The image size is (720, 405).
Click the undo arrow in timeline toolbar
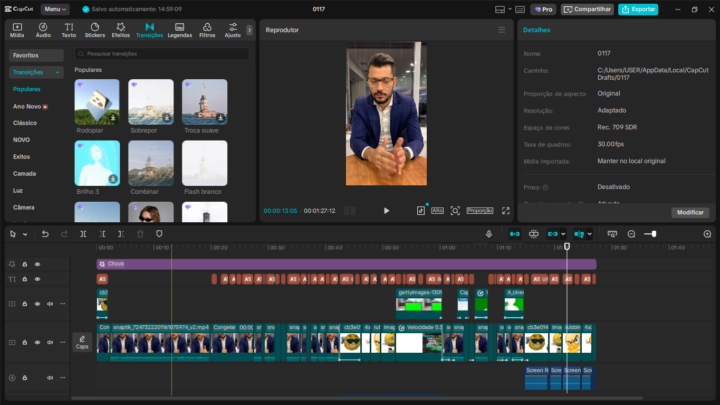[x=45, y=234]
